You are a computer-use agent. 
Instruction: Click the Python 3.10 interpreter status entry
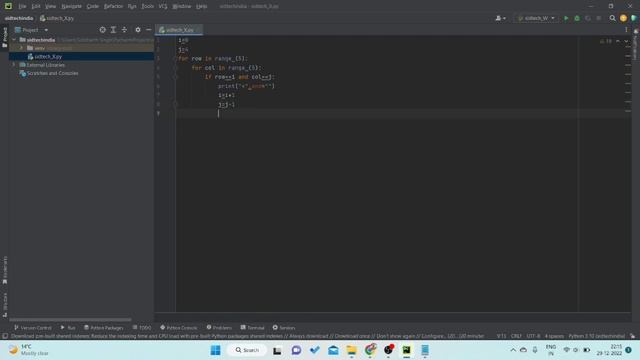596,336
